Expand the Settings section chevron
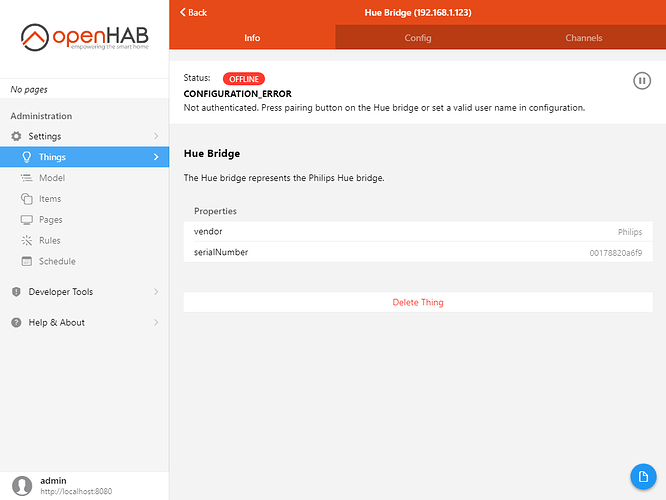666x500 pixels. click(155, 136)
